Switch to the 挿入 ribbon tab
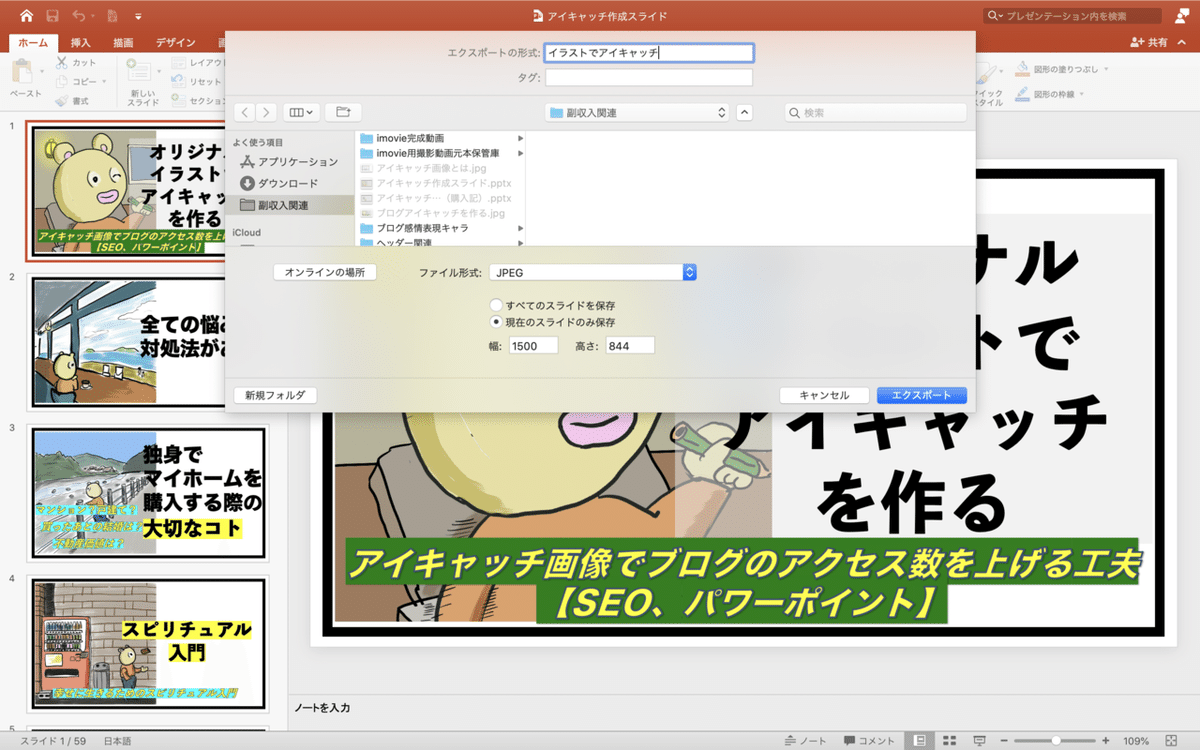The width and height of the screenshot is (1200, 750). (x=80, y=42)
